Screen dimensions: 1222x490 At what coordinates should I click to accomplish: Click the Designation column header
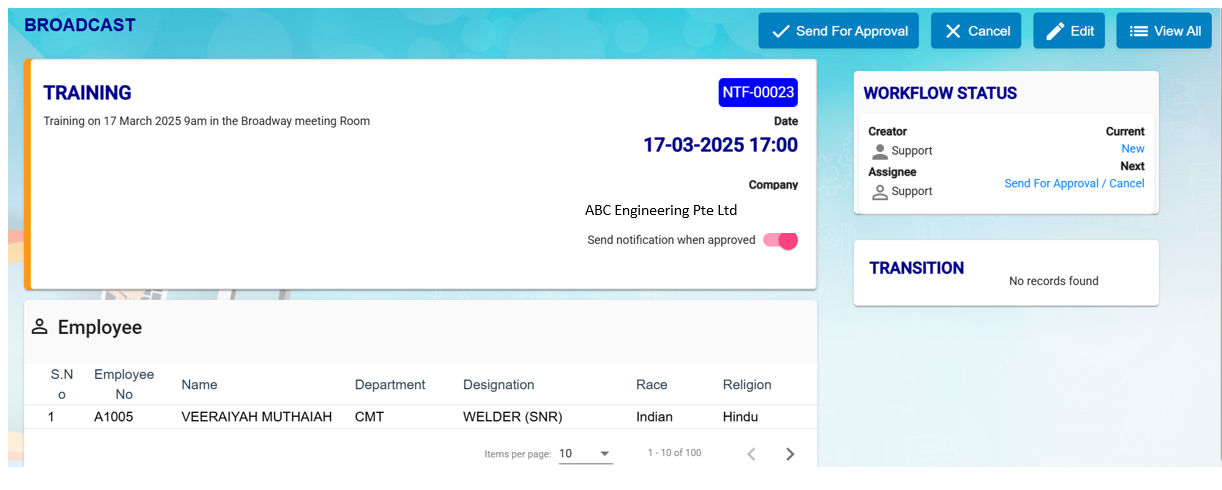point(498,385)
